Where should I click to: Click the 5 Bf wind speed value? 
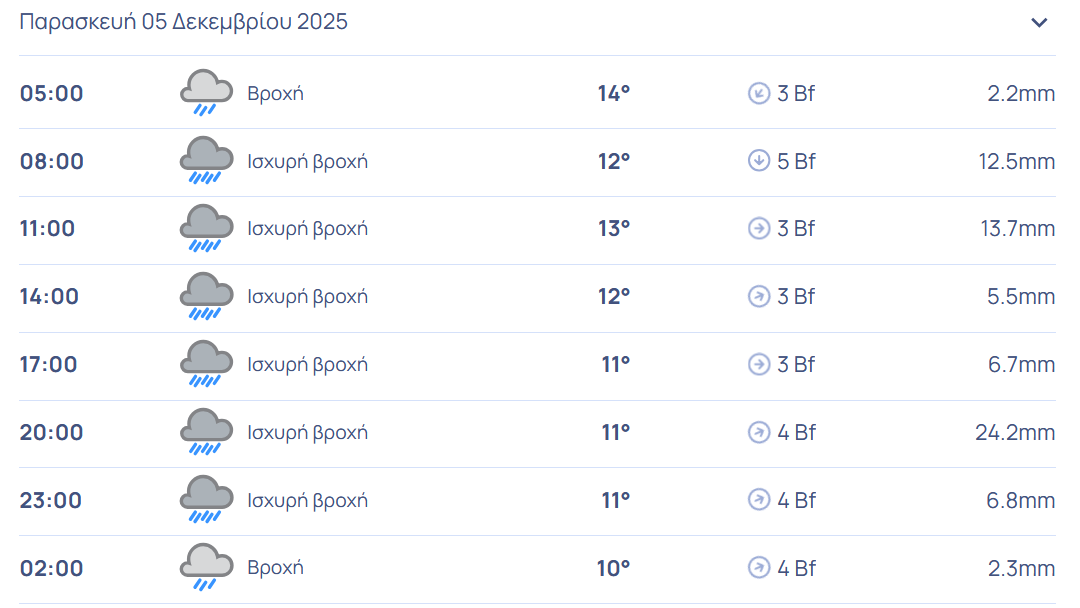796,162
